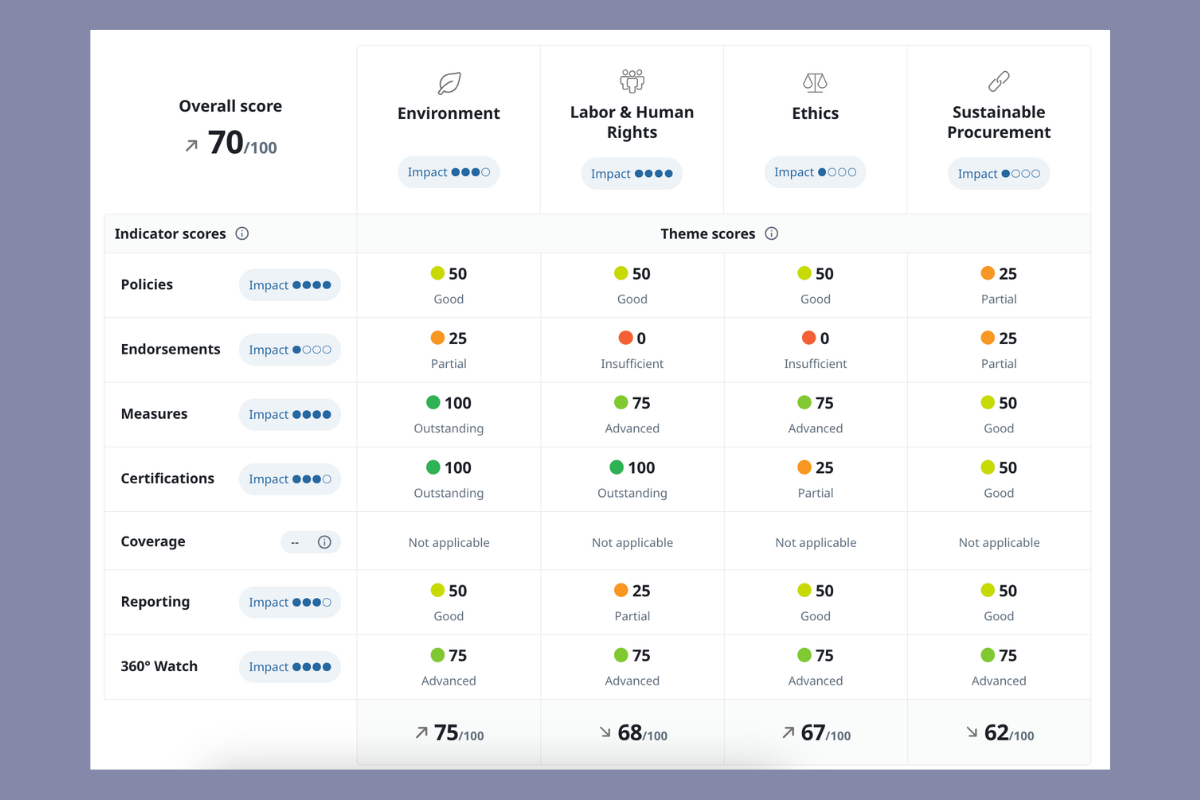Click the Certifications row label

tap(167, 479)
